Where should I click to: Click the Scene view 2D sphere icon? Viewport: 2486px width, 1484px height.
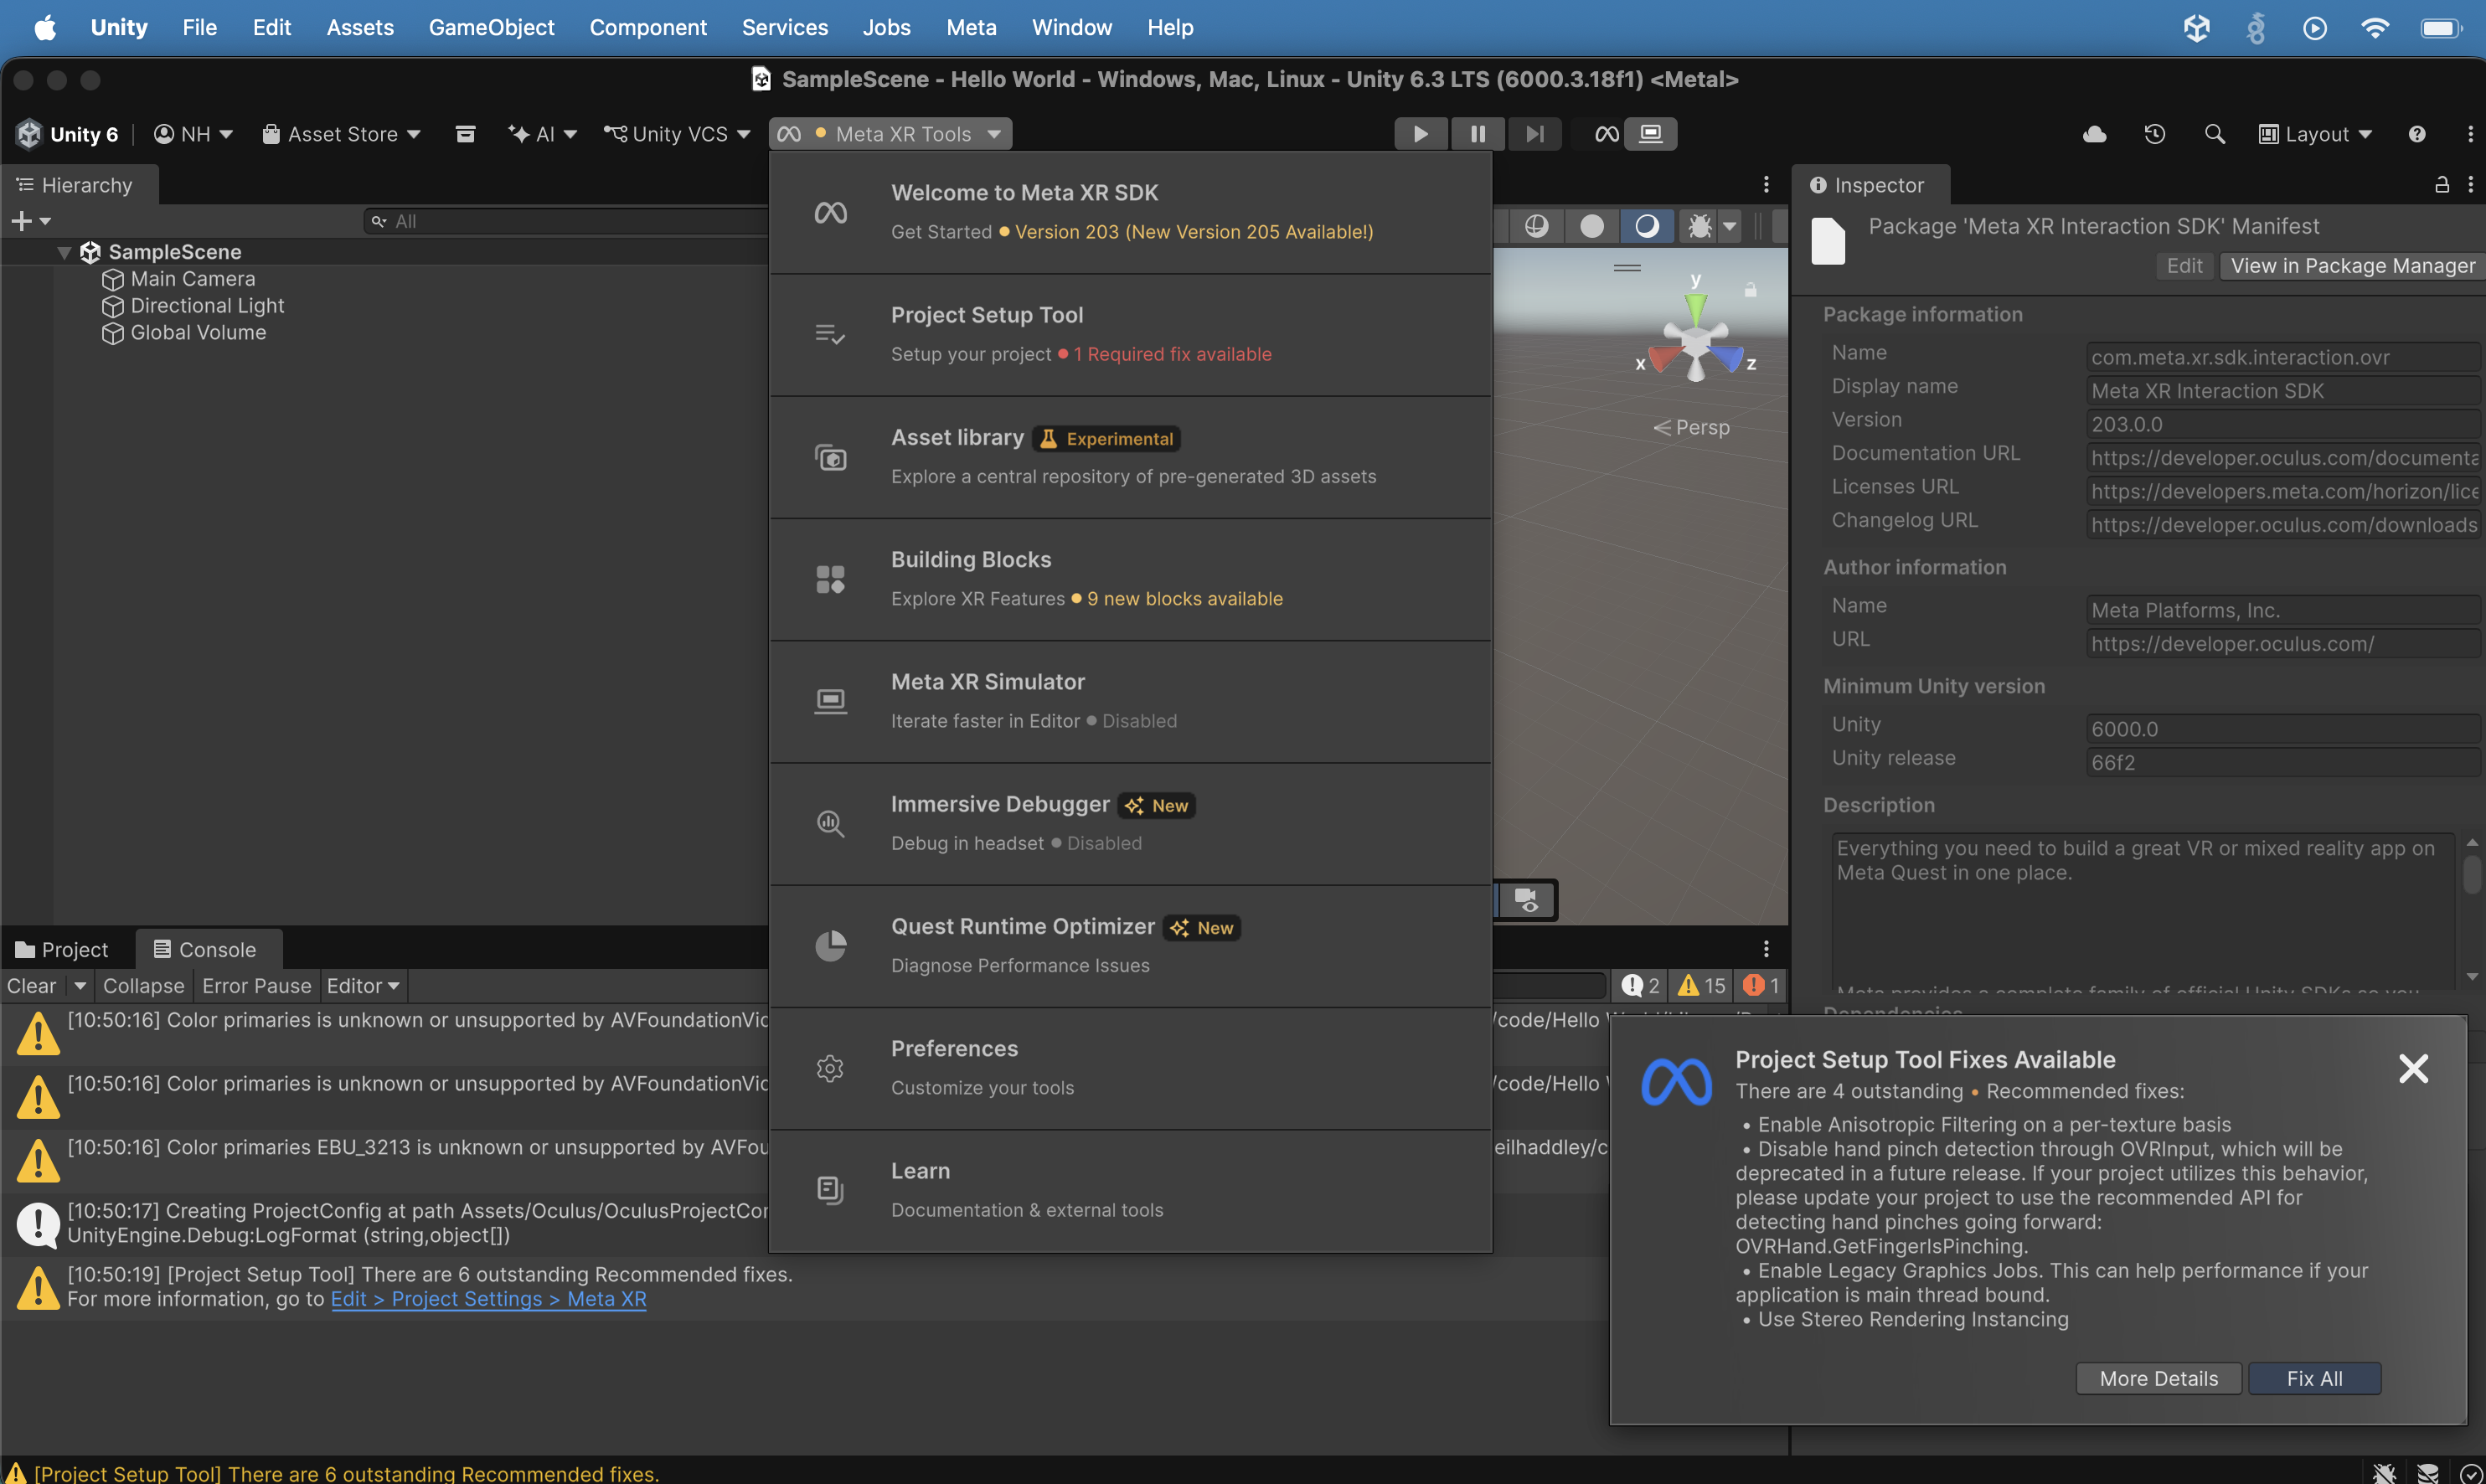(1591, 226)
